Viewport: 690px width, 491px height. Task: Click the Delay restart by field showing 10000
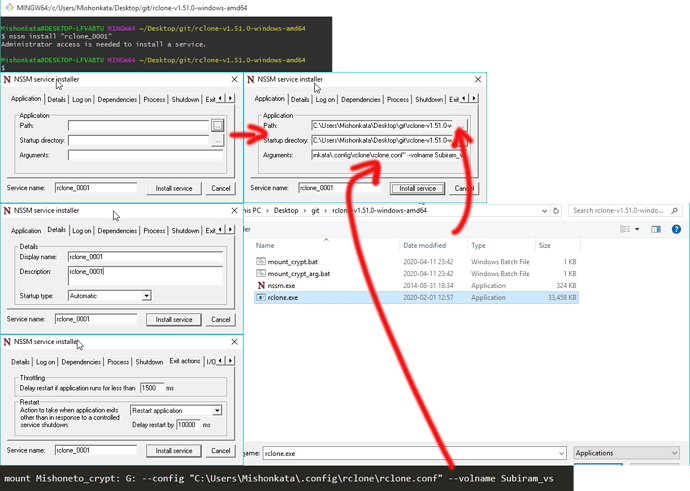pyautogui.click(x=188, y=425)
